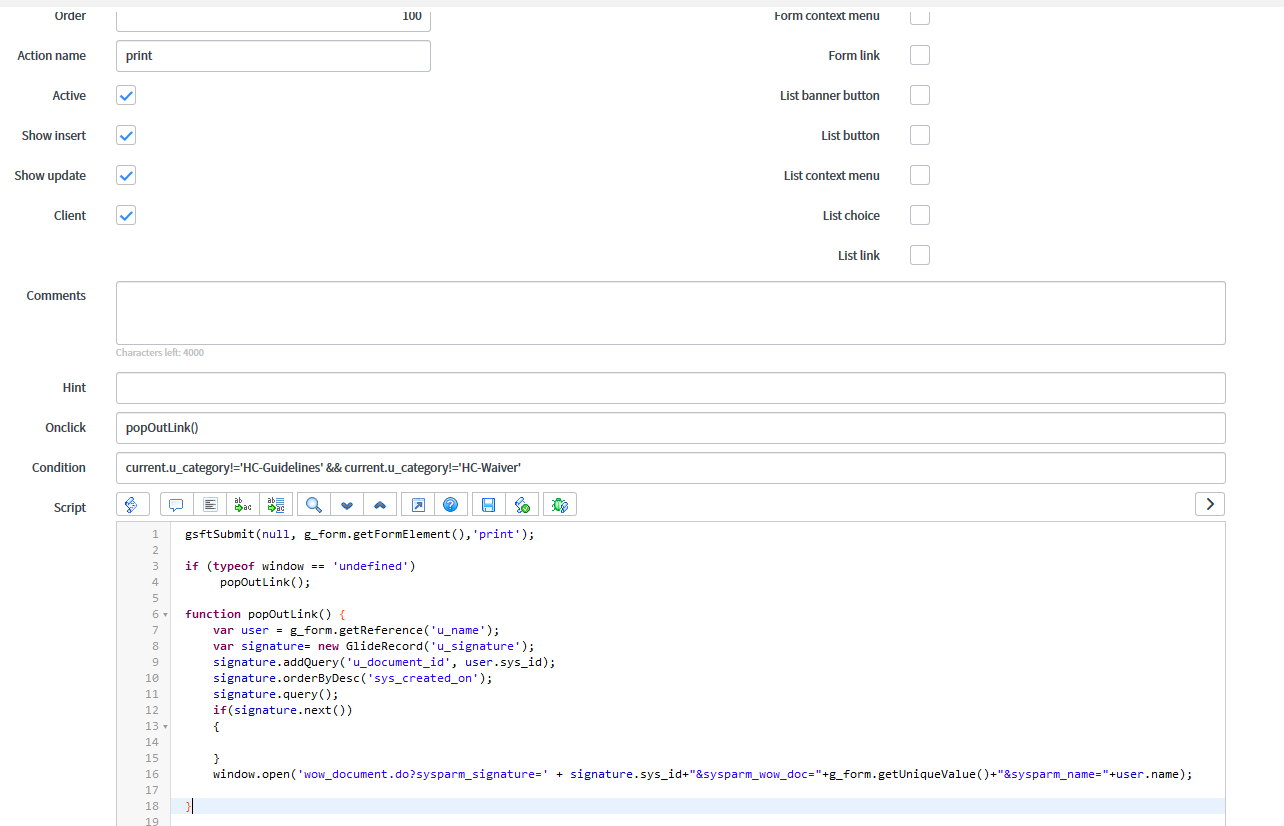Viewport: 1284px width, 826px height.
Task: Select the Replace All icon
Action: click(275, 504)
